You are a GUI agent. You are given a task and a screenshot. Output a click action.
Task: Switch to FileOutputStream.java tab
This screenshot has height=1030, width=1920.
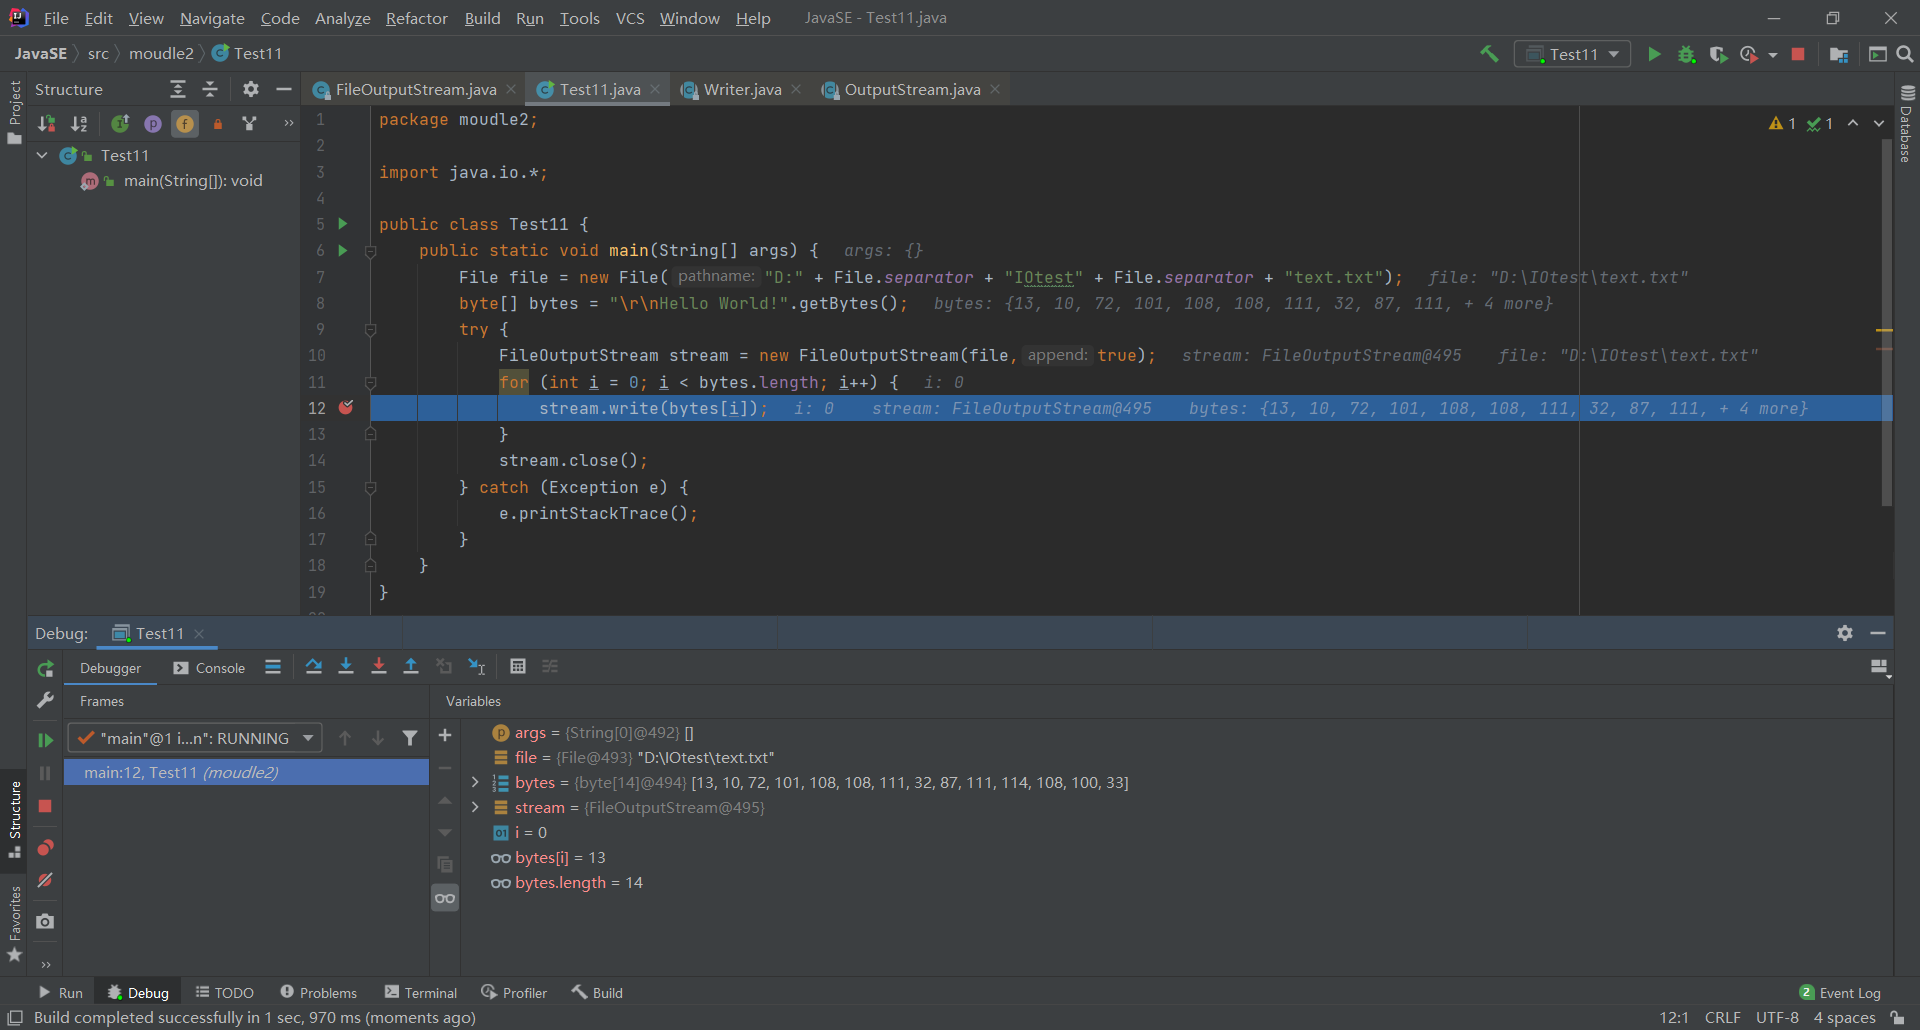pyautogui.click(x=416, y=89)
